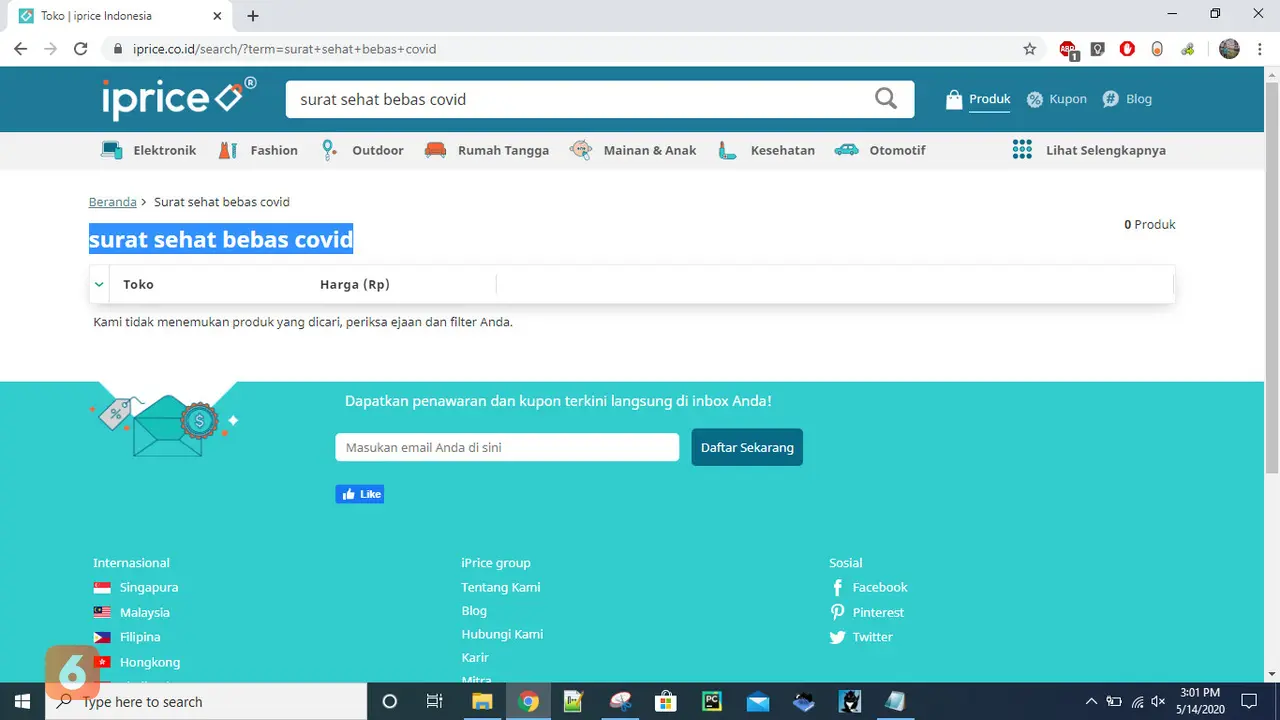This screenshot has height=720, width=1280.
Task: Open the Kesehatan category
Action: coord(766,150)
